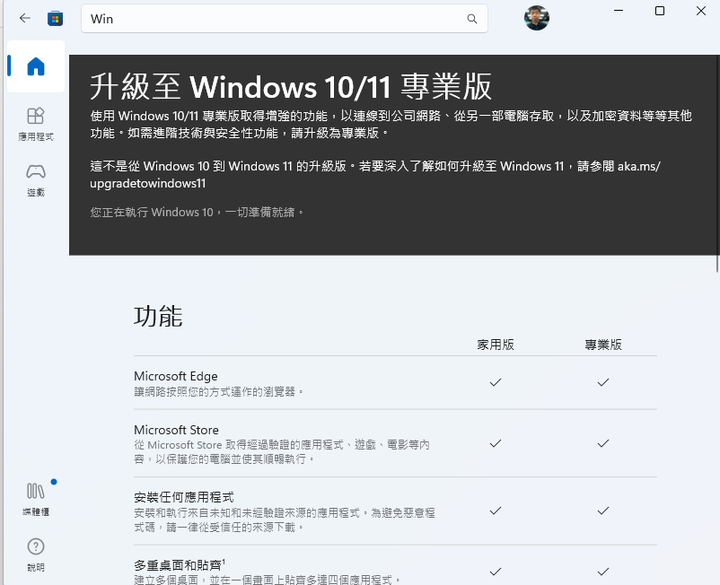Click 專業版 checkmark for 多重桌面和貼齊
Screen dimensions: 720x585
pos(603,572)
